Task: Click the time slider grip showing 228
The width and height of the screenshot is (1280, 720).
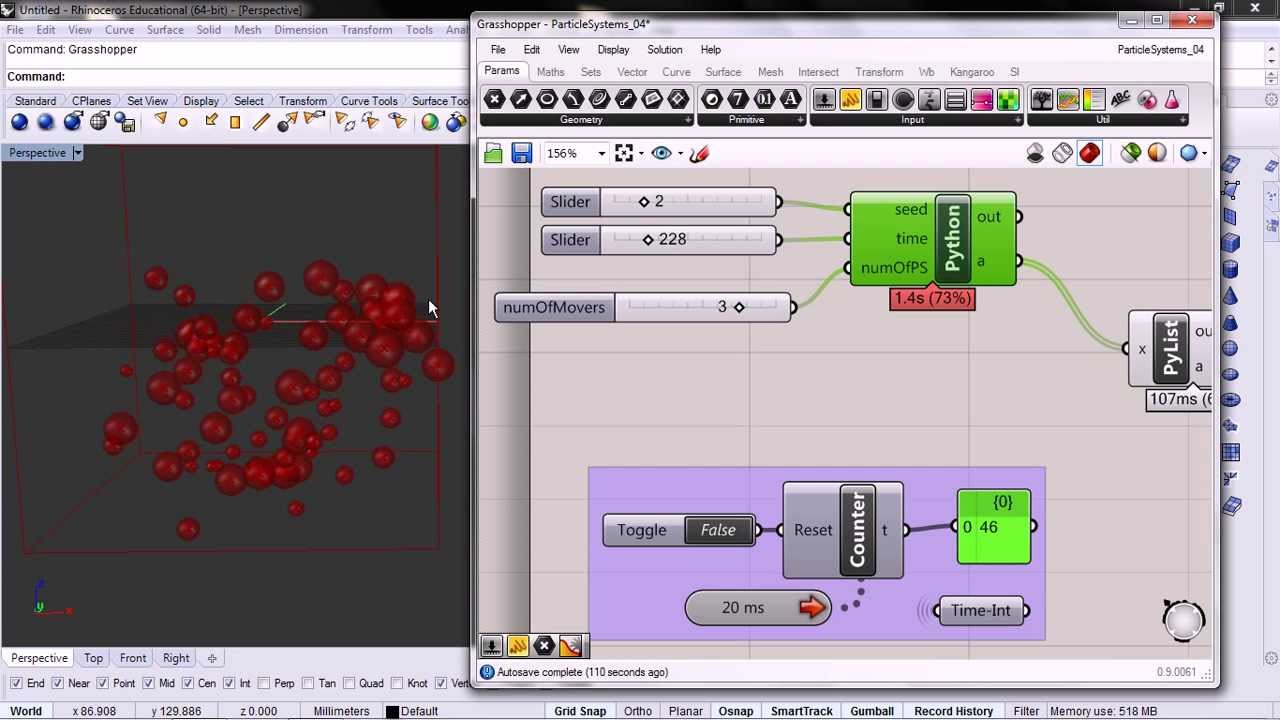Action: [x=648, y=240]
